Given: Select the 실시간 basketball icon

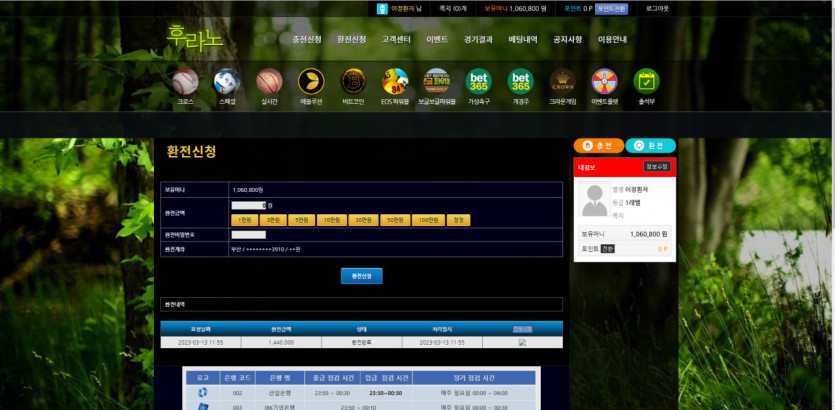Looking at the screenshot, I should [x=269, y=81].
